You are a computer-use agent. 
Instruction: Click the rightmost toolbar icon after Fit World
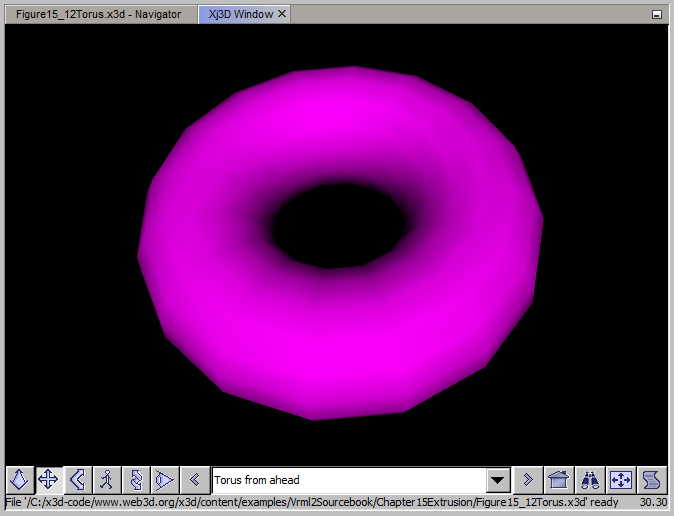[652, 480]
